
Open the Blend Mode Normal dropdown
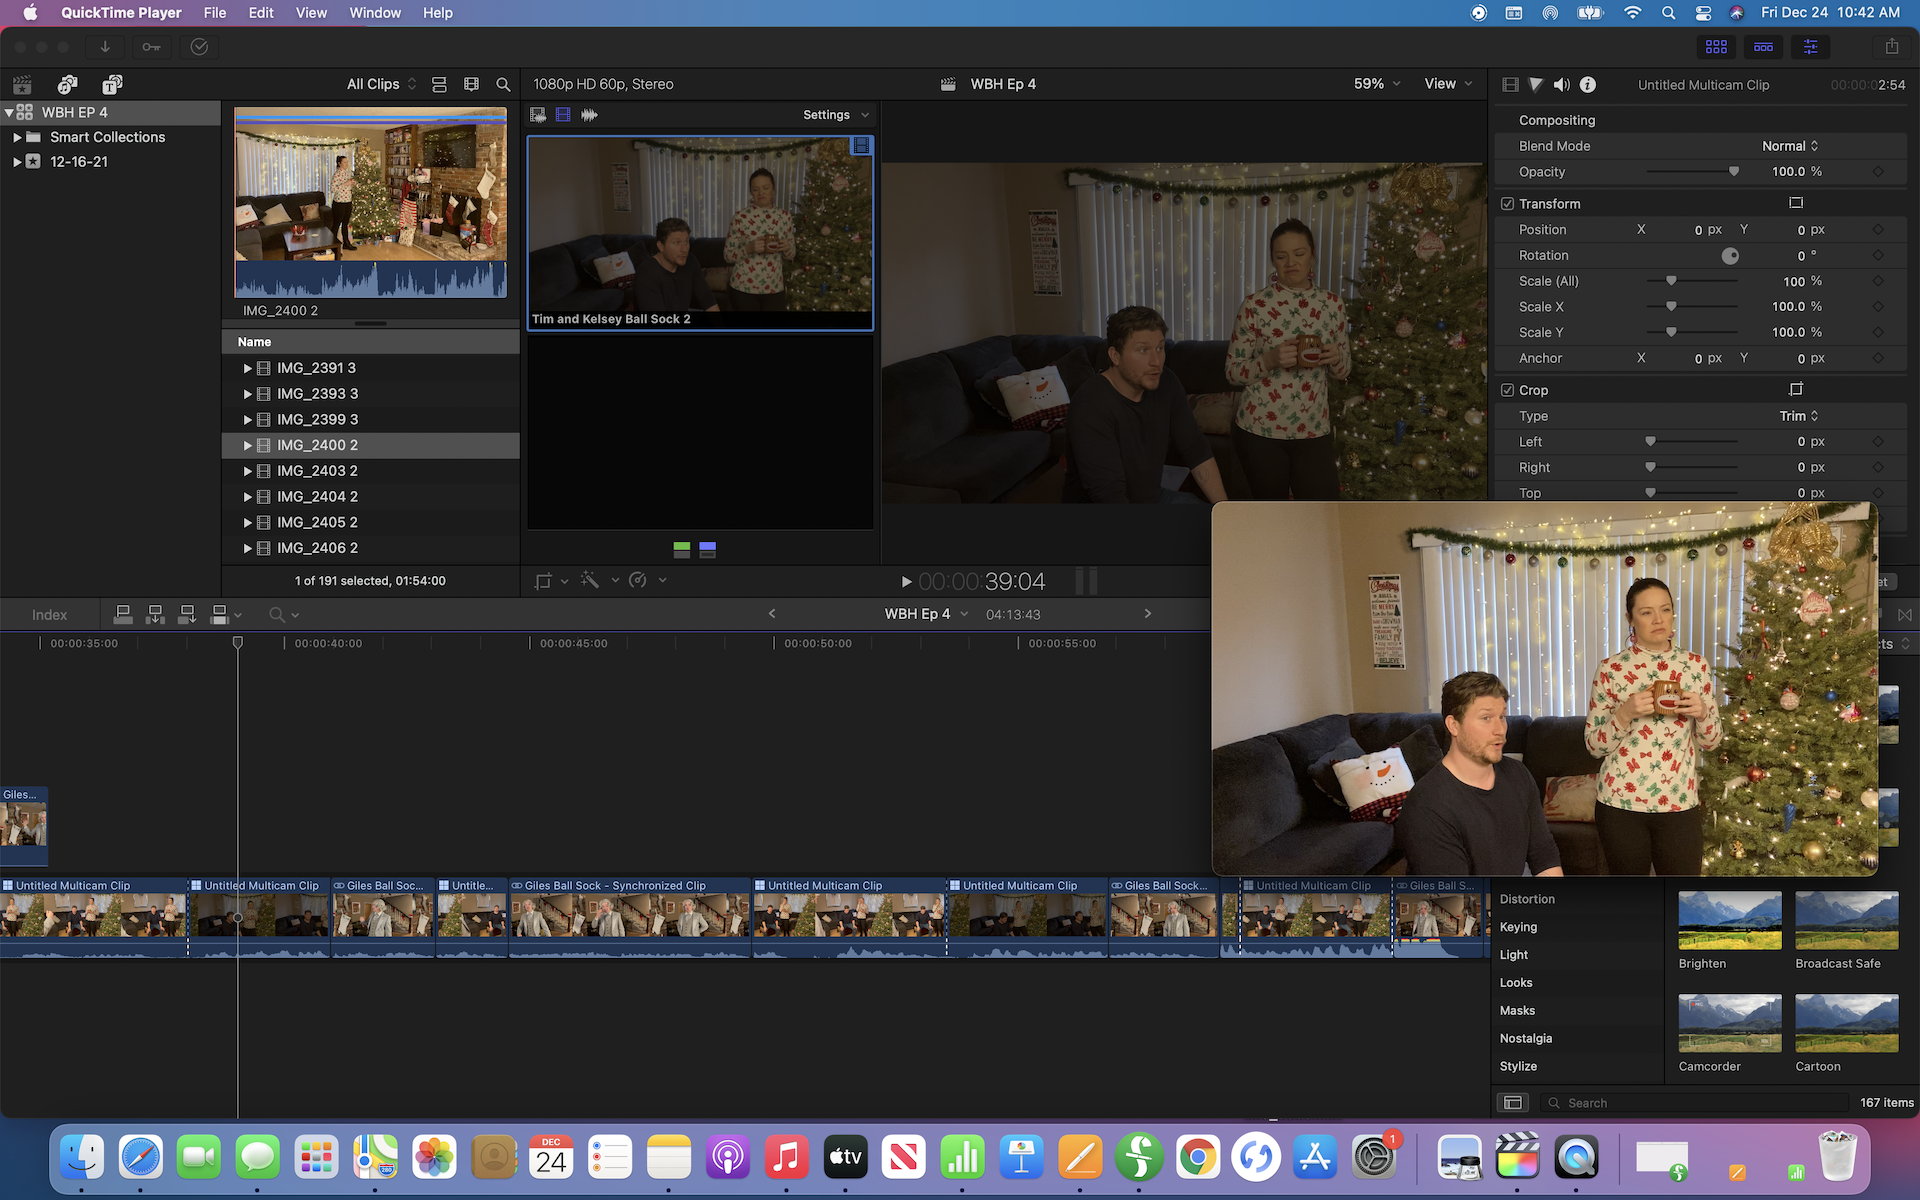1790,146
